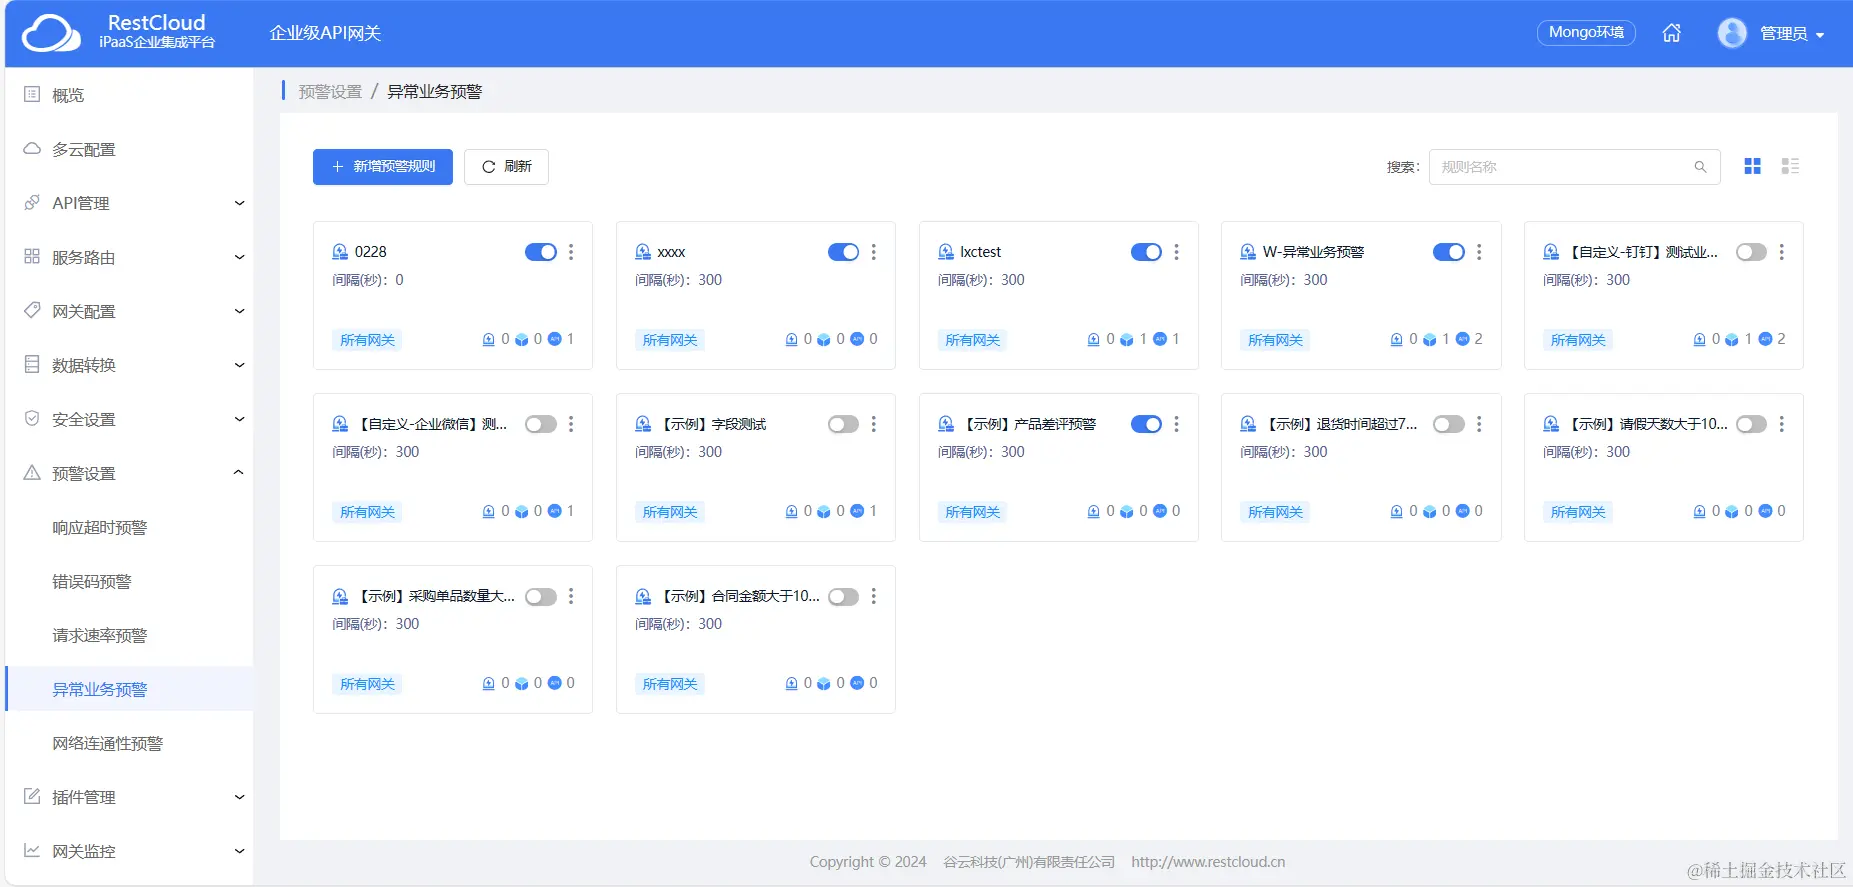Expand the 插件管理 menu chevron
Image resolution: width=1853 pixels, height=887 pixels.
tap(239, 797)
